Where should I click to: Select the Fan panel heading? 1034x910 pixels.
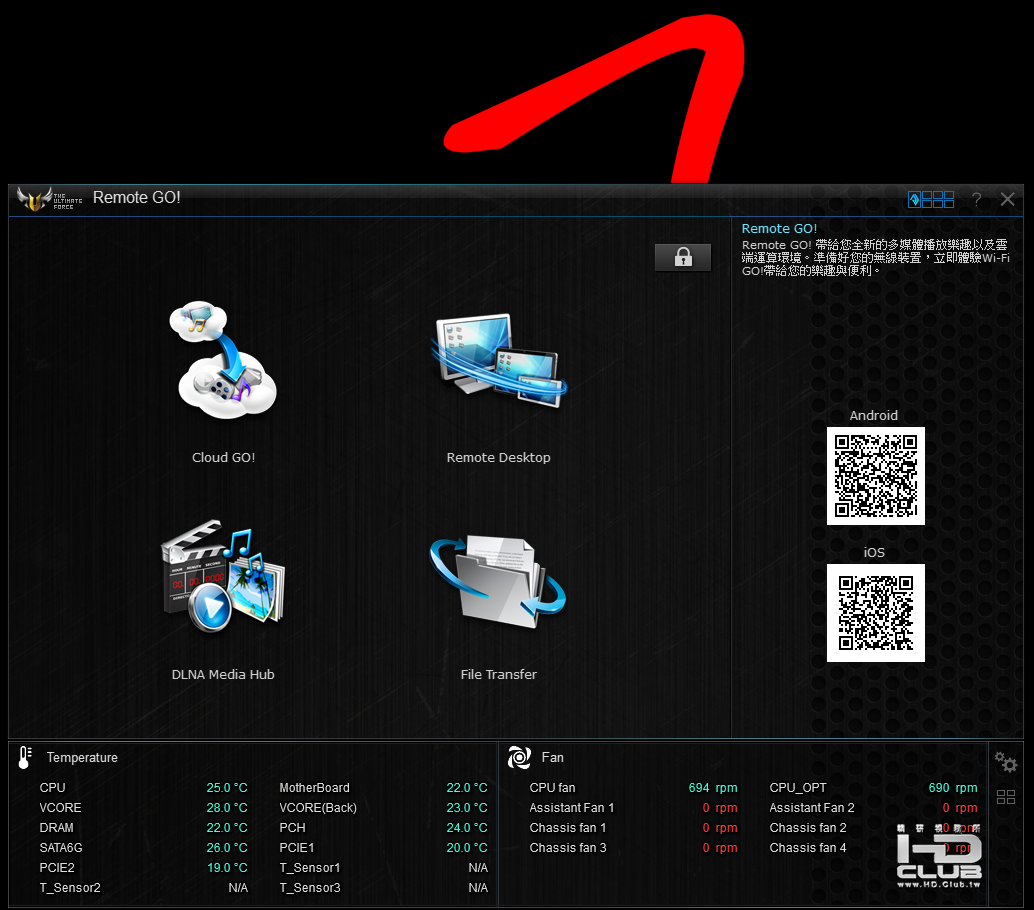pos(553,758)
